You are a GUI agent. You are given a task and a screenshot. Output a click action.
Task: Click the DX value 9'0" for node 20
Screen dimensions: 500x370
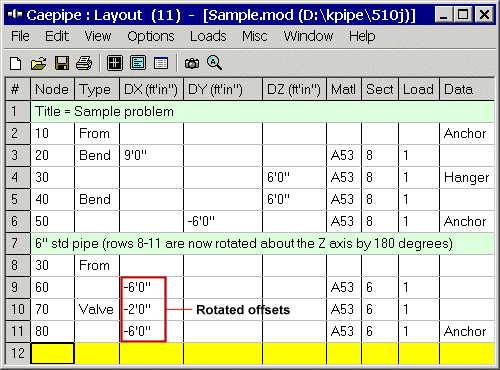(x=151, y=155)
